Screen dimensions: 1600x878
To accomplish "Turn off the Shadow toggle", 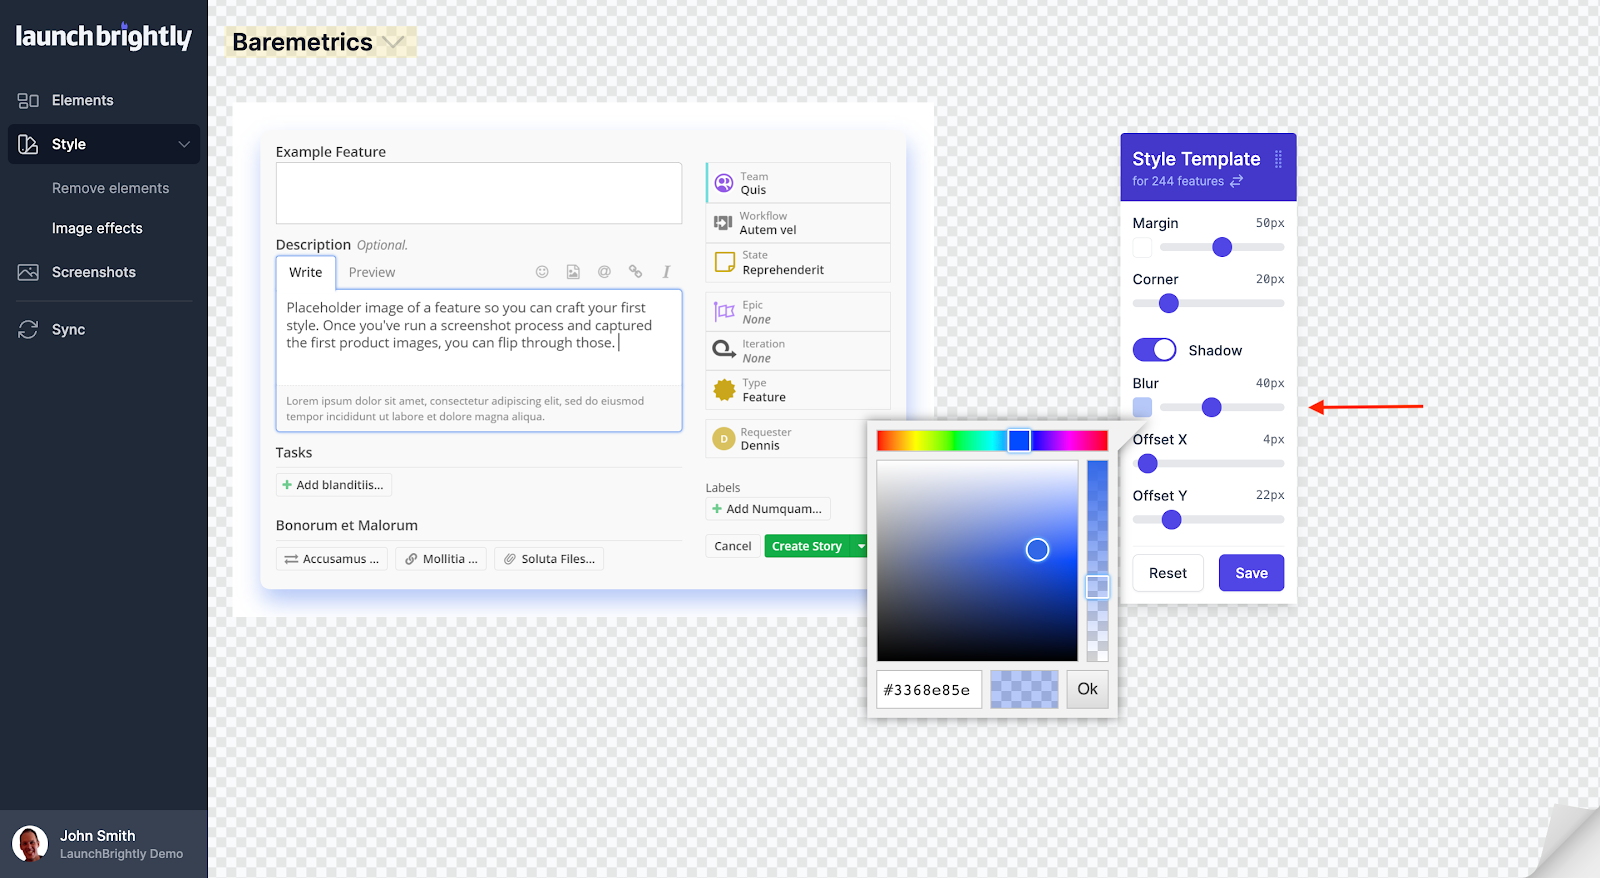I will (x=1154, y=350).
